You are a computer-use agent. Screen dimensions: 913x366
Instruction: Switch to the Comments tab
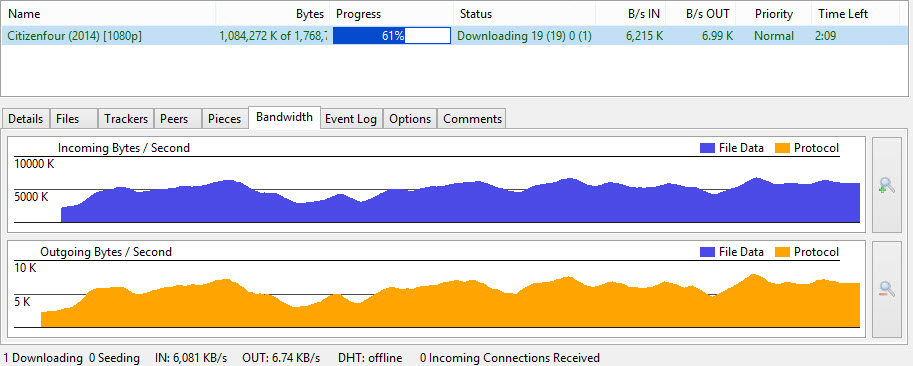(472, 119)
